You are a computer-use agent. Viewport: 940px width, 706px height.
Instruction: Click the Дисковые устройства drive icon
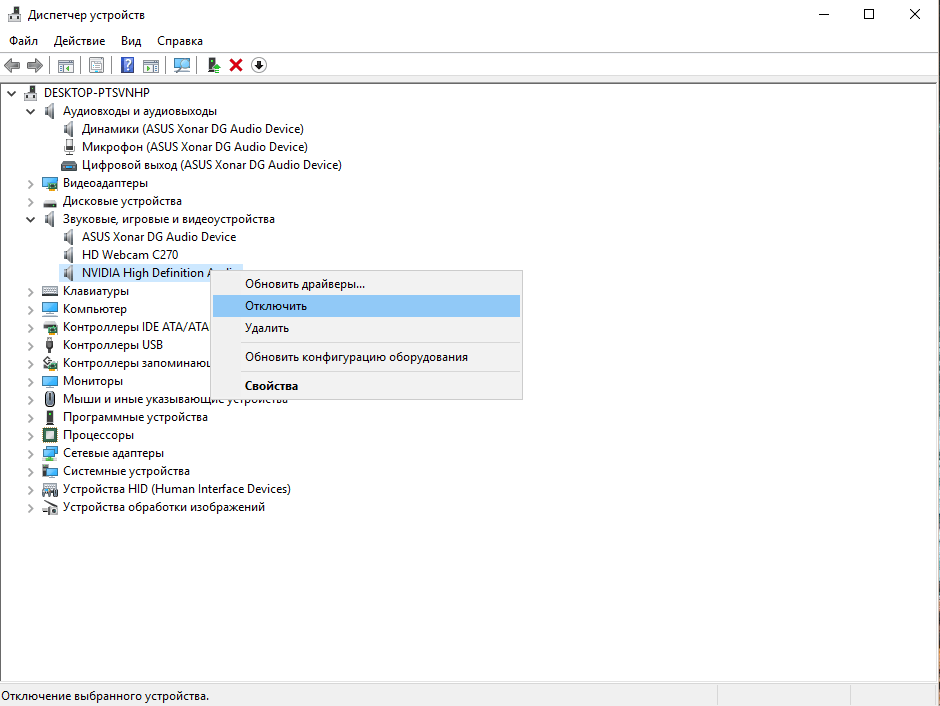[x=50, y=203]
